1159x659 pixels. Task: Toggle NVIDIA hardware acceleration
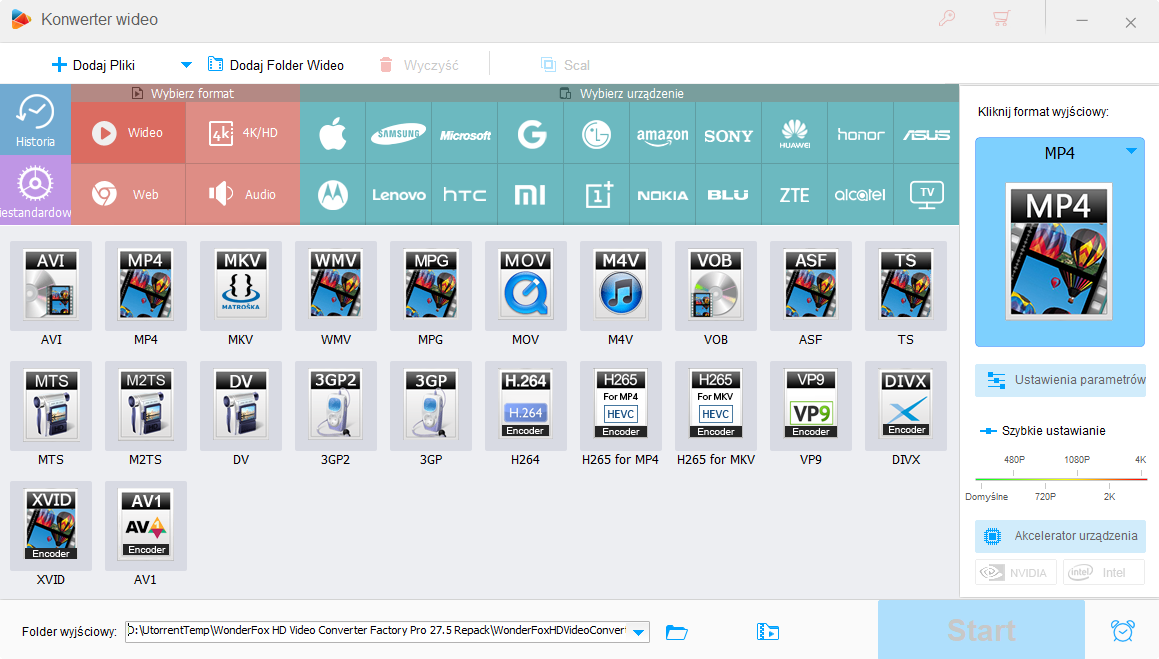pyautogui.click(x=1016, y=573)
